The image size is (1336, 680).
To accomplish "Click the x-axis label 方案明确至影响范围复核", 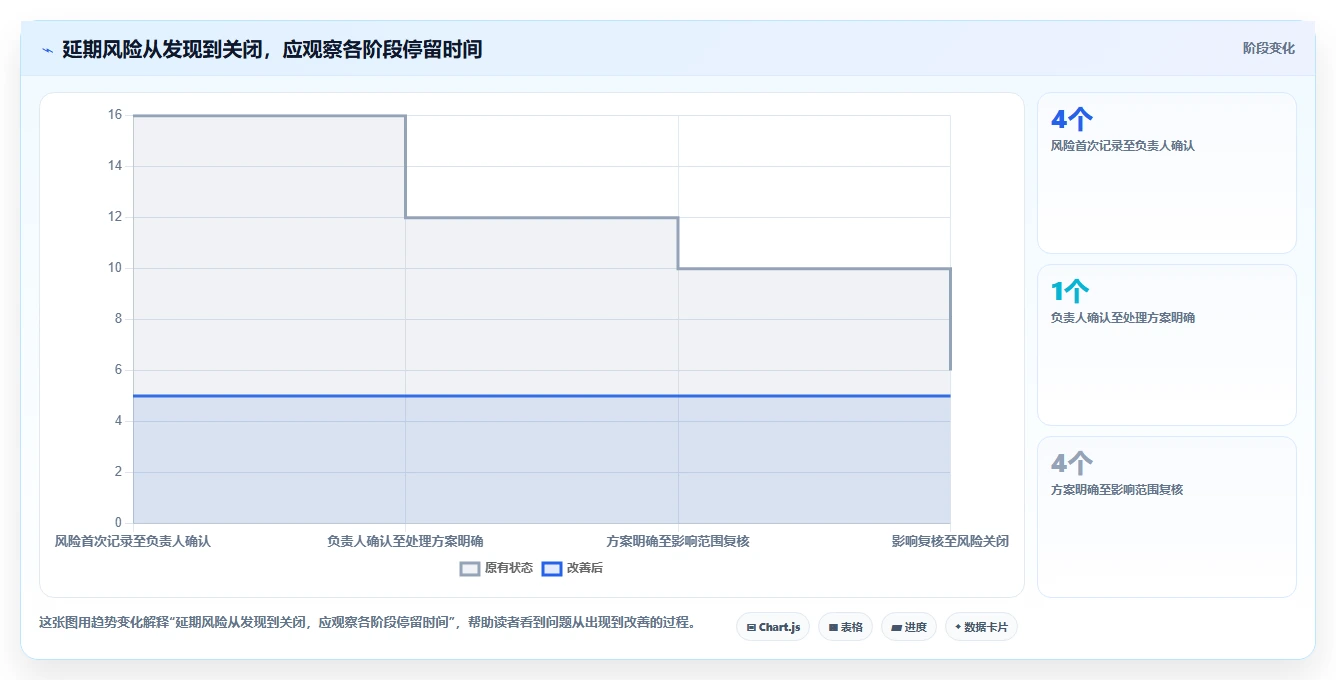I will pos(678,541).
